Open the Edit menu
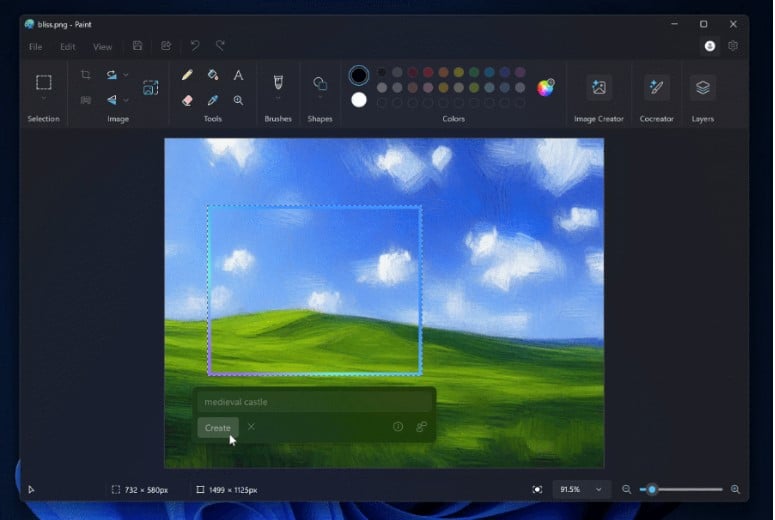This screenshot has height=520, width=775. coord(68,47)
